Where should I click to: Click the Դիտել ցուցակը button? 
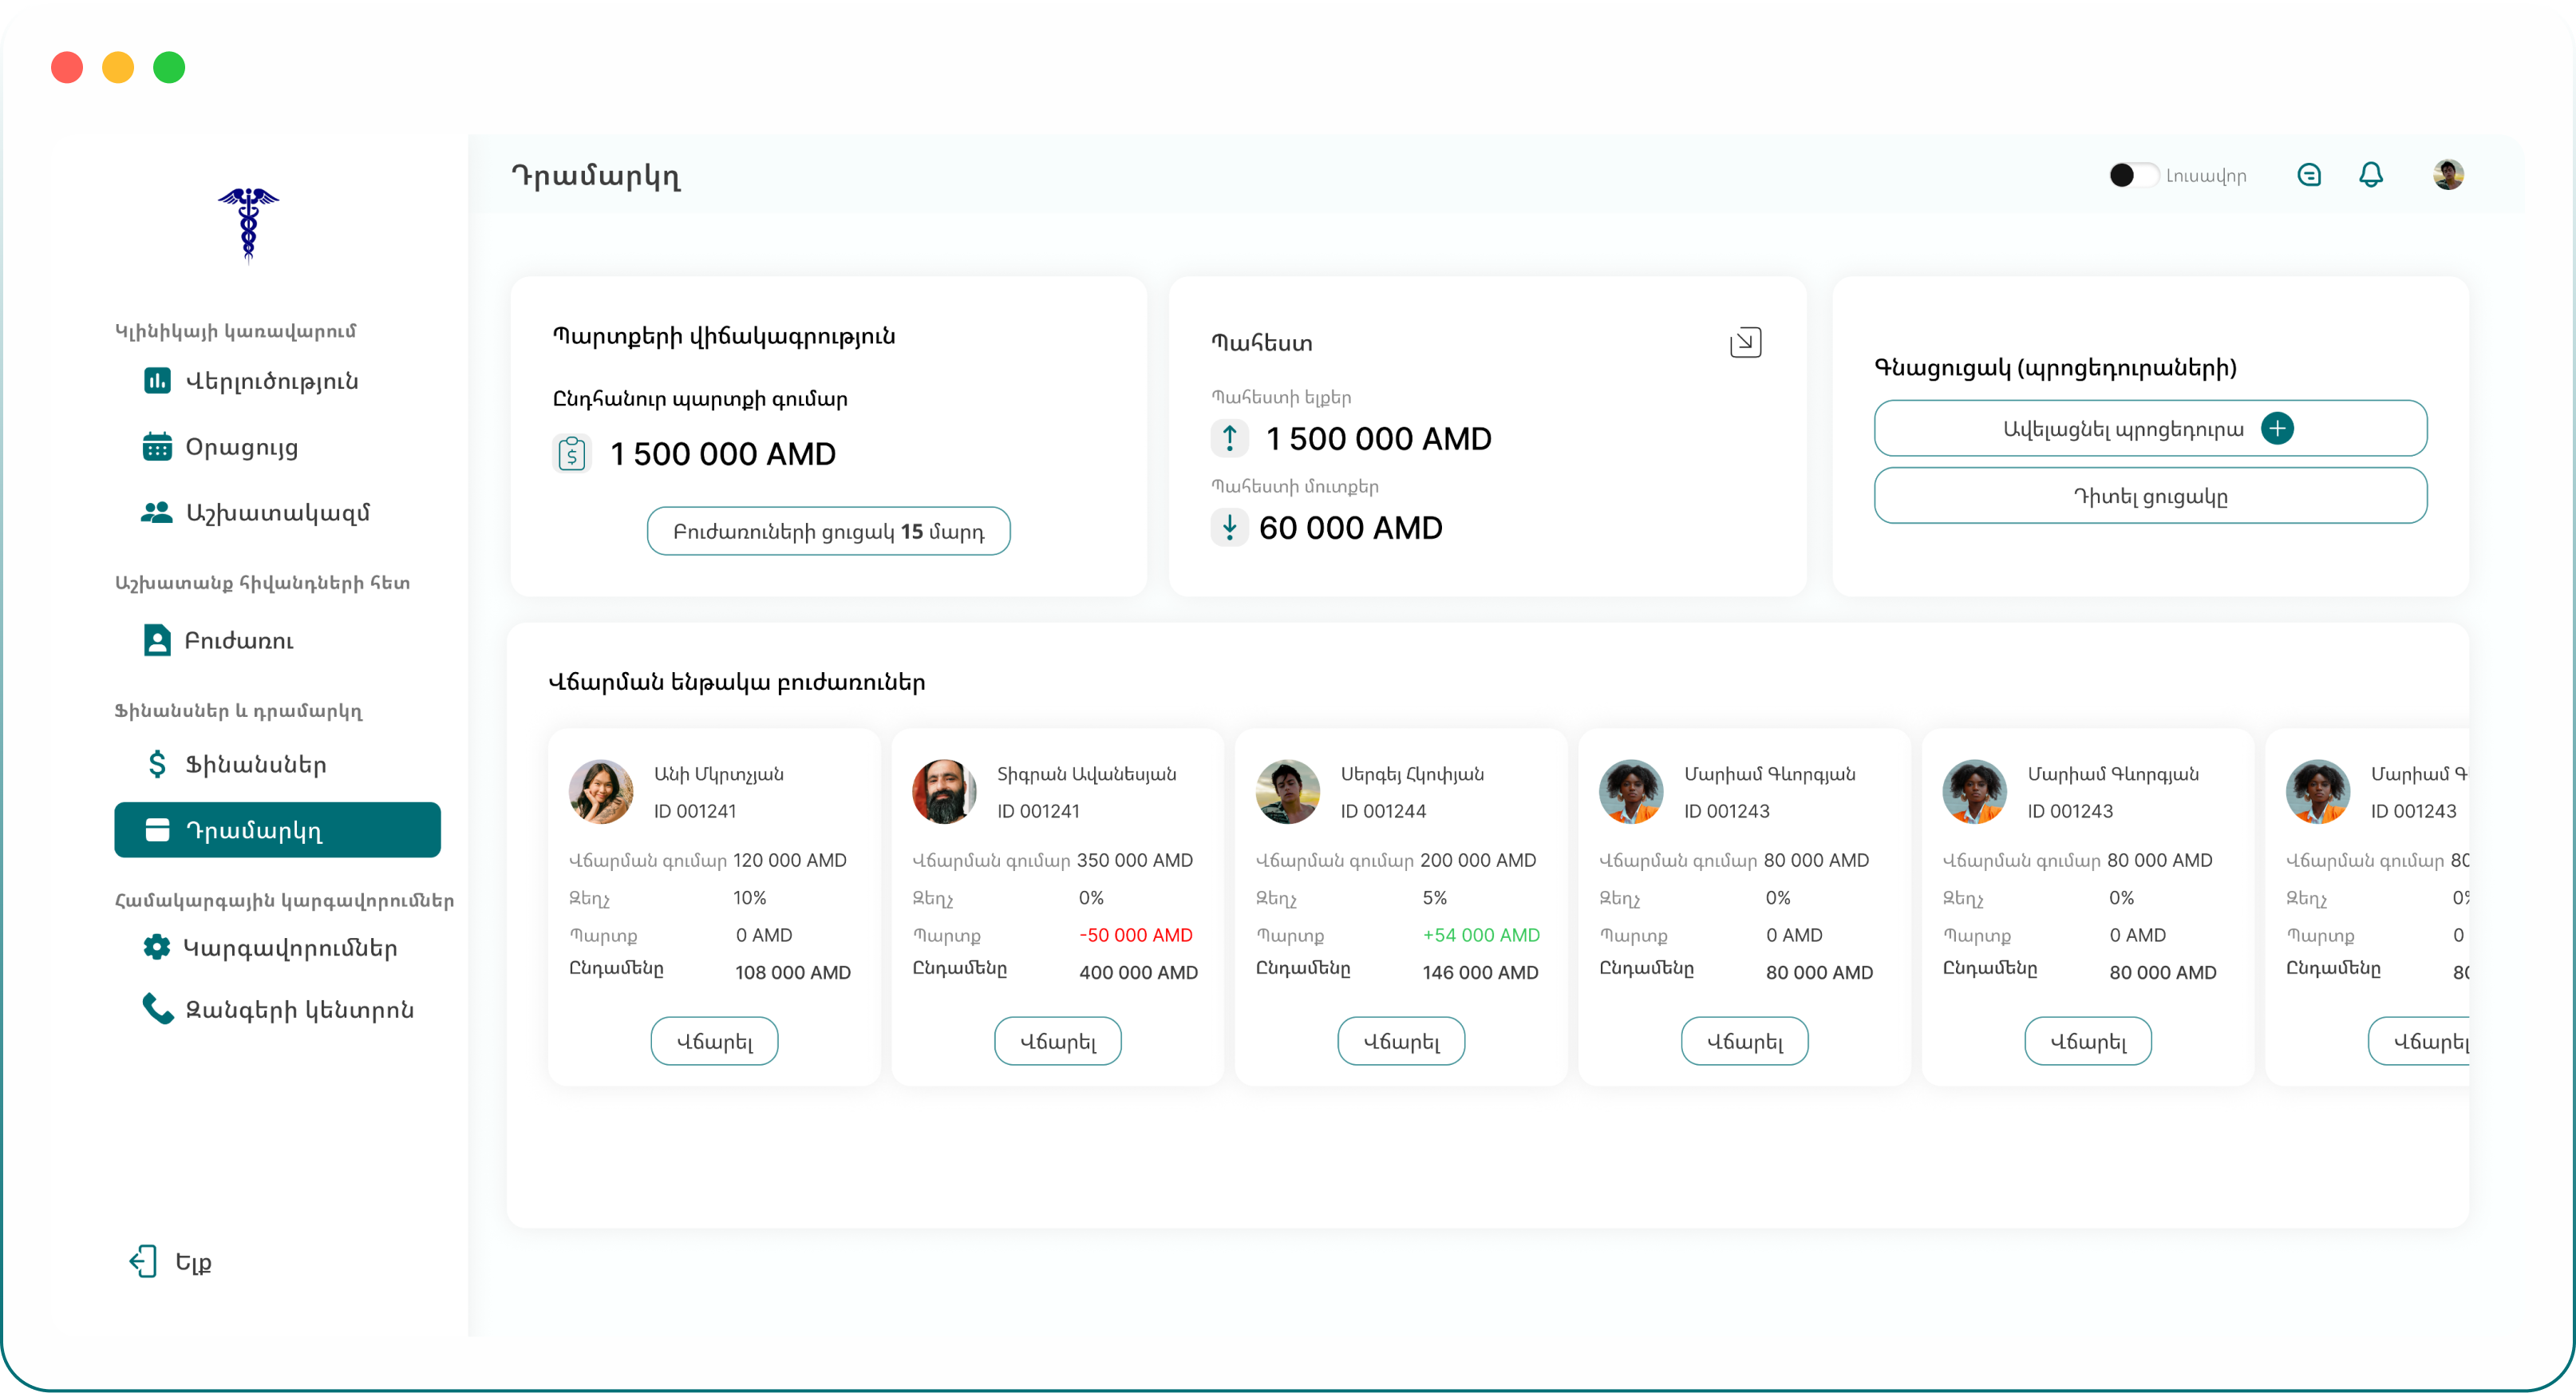[2150, 496]
